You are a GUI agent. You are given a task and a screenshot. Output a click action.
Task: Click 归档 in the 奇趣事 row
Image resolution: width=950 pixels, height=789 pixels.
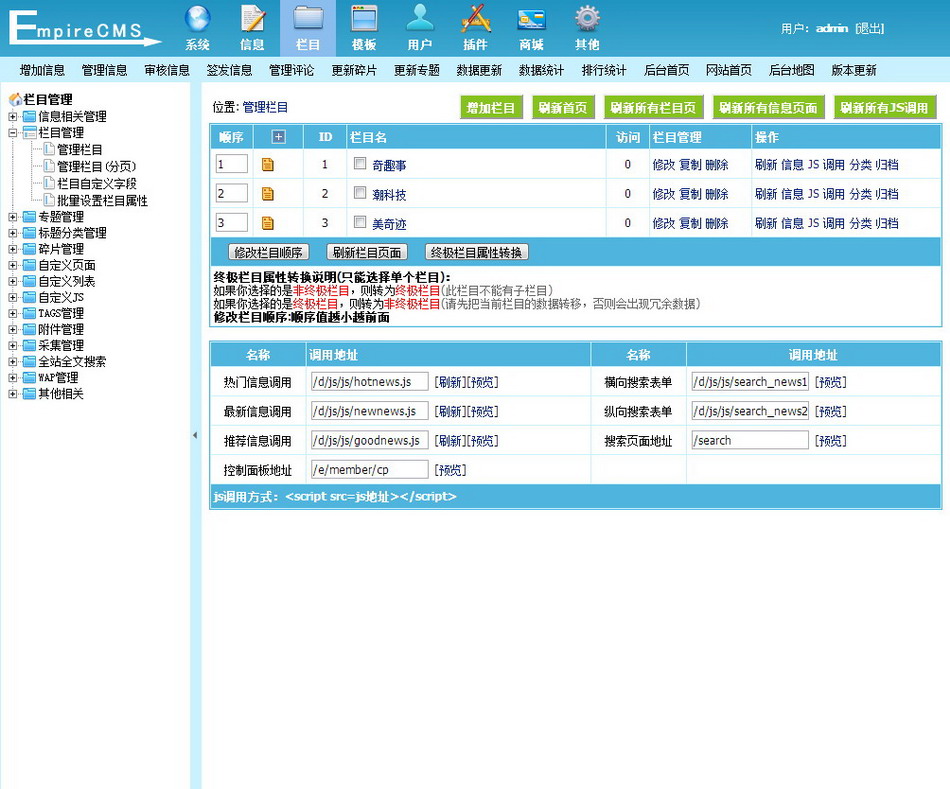[x=887, y=165]
